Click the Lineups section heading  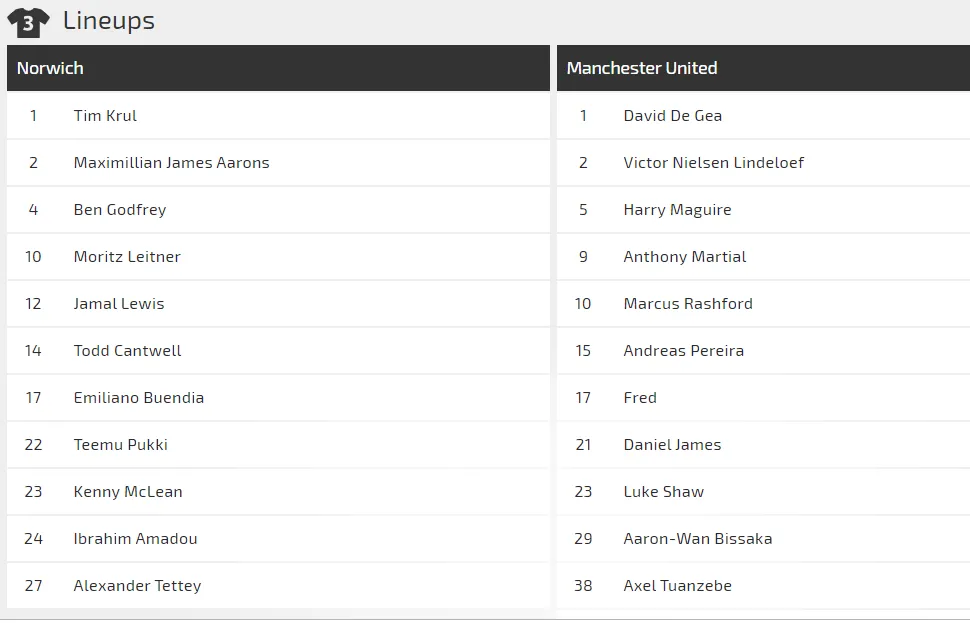108,21
